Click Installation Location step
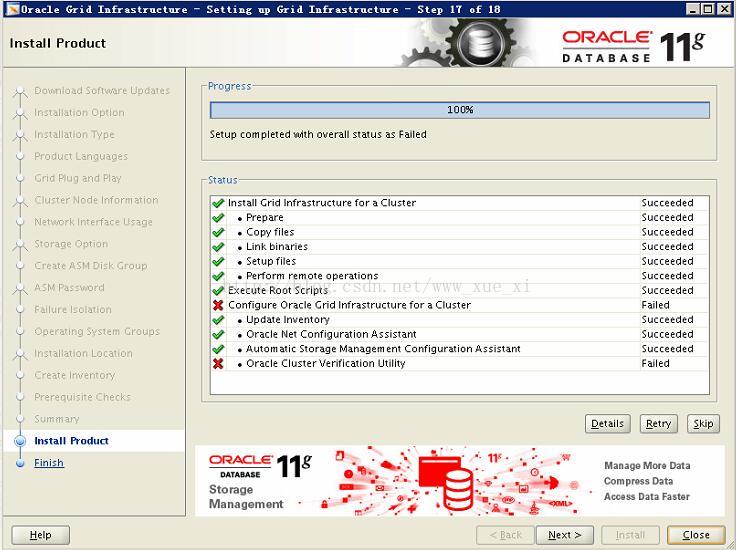Screen dimensions: 736x550 (x=83, y=353)
